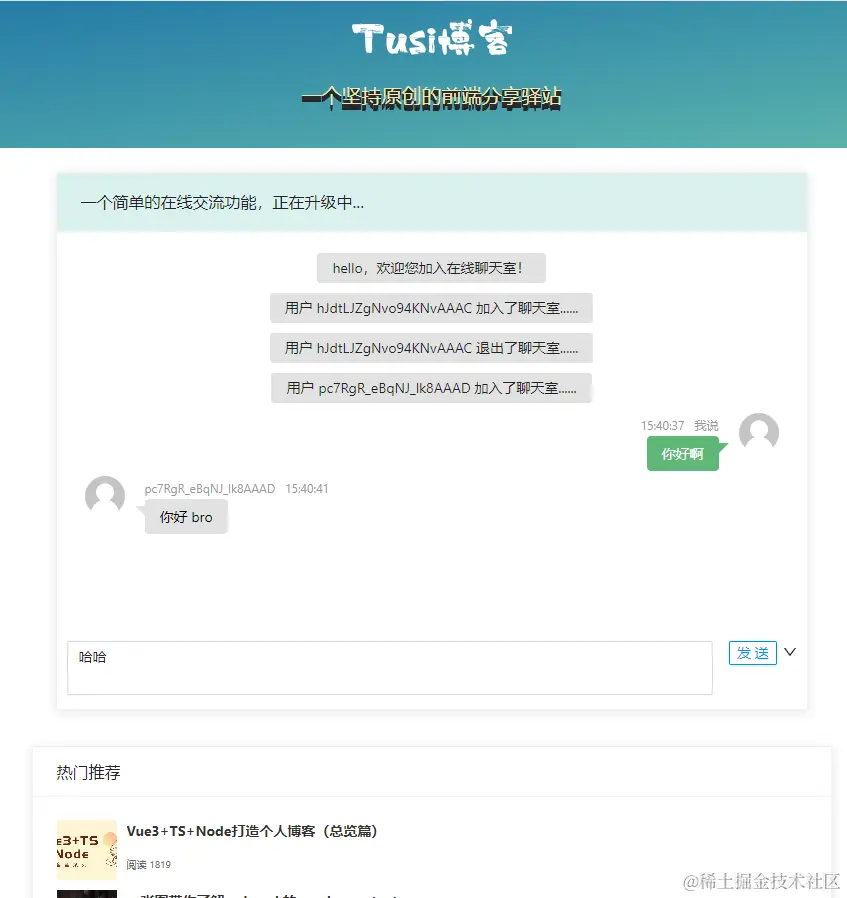Screen dimensions: 847x898
Task: Click the 15:40:37 我说 timestamp label
Action: point(679,426)
